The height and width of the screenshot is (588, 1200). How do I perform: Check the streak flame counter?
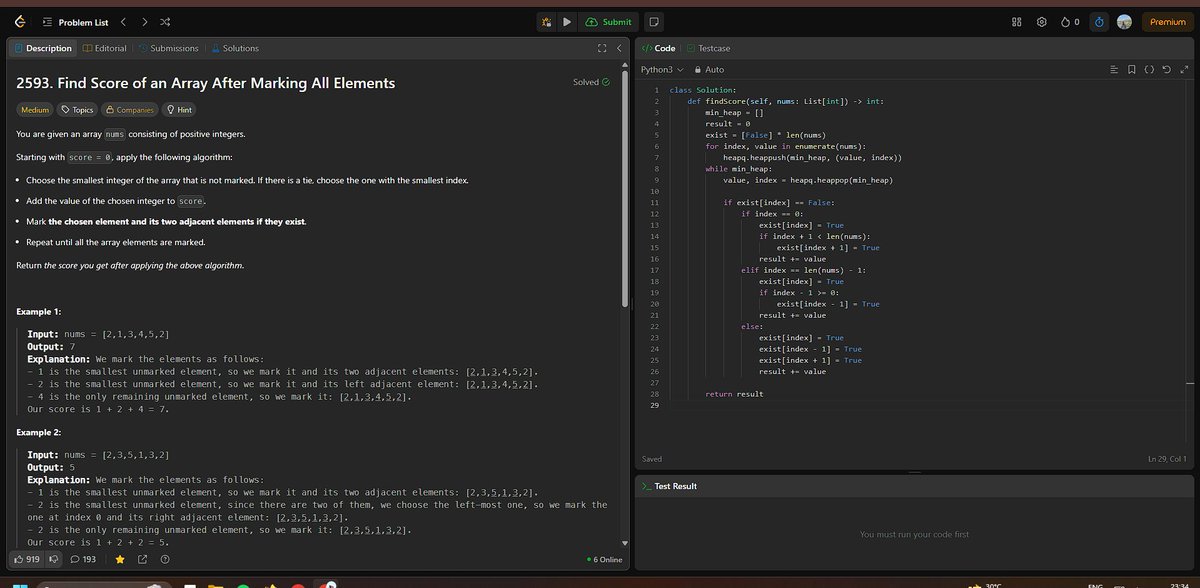(x=1069, y=22)
